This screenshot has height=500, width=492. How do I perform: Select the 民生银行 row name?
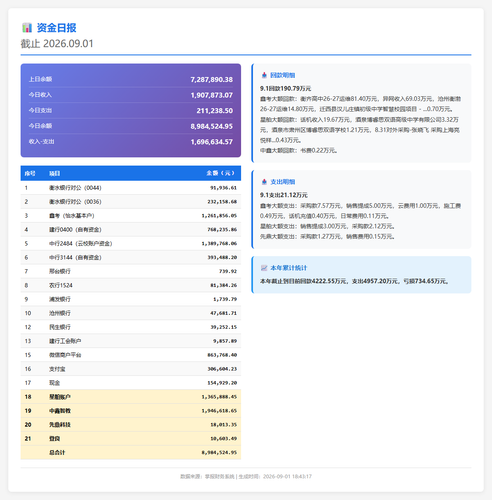pos(60,327)
